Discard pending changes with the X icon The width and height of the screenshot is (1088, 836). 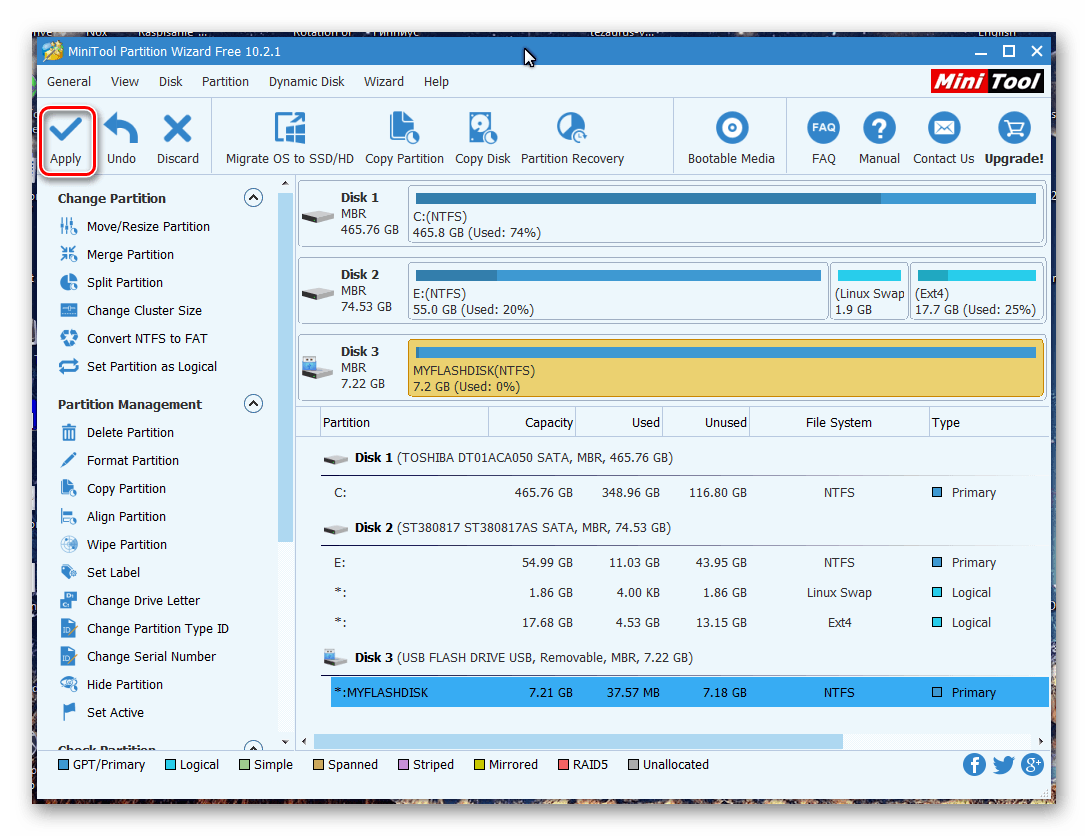[x=177, y=129]
